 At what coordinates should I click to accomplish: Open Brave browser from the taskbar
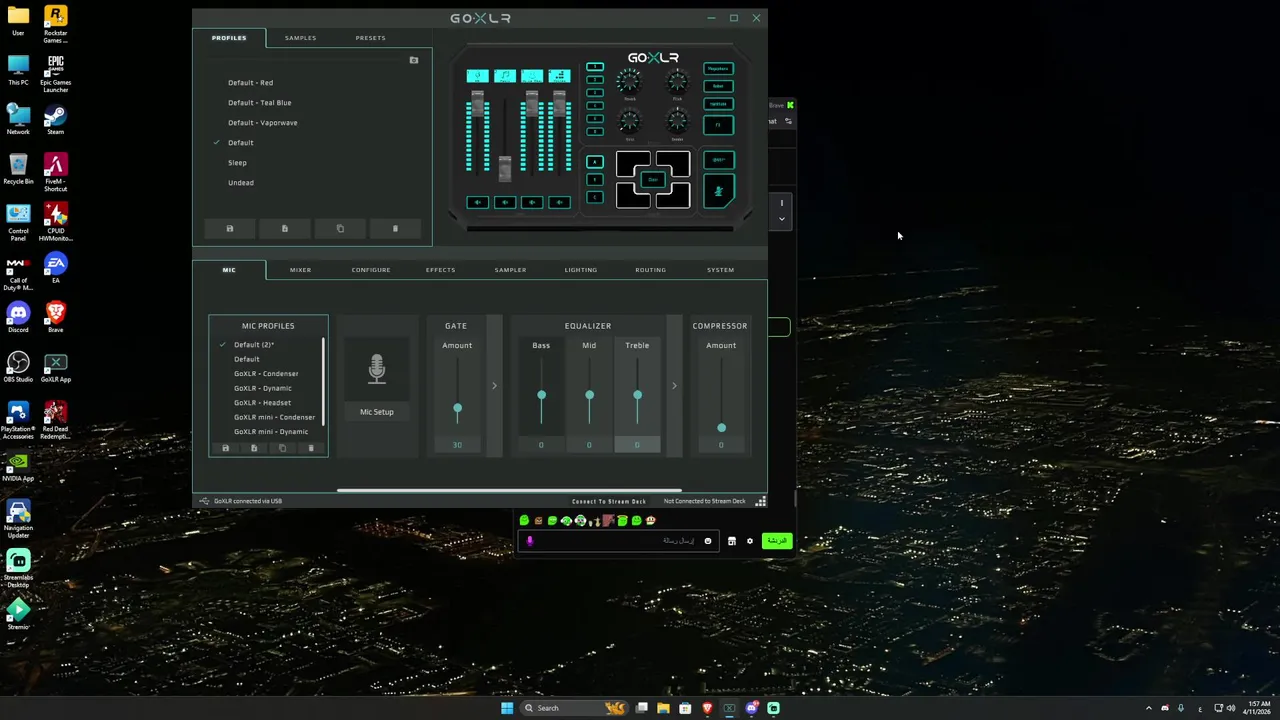(x=707, y=708)
